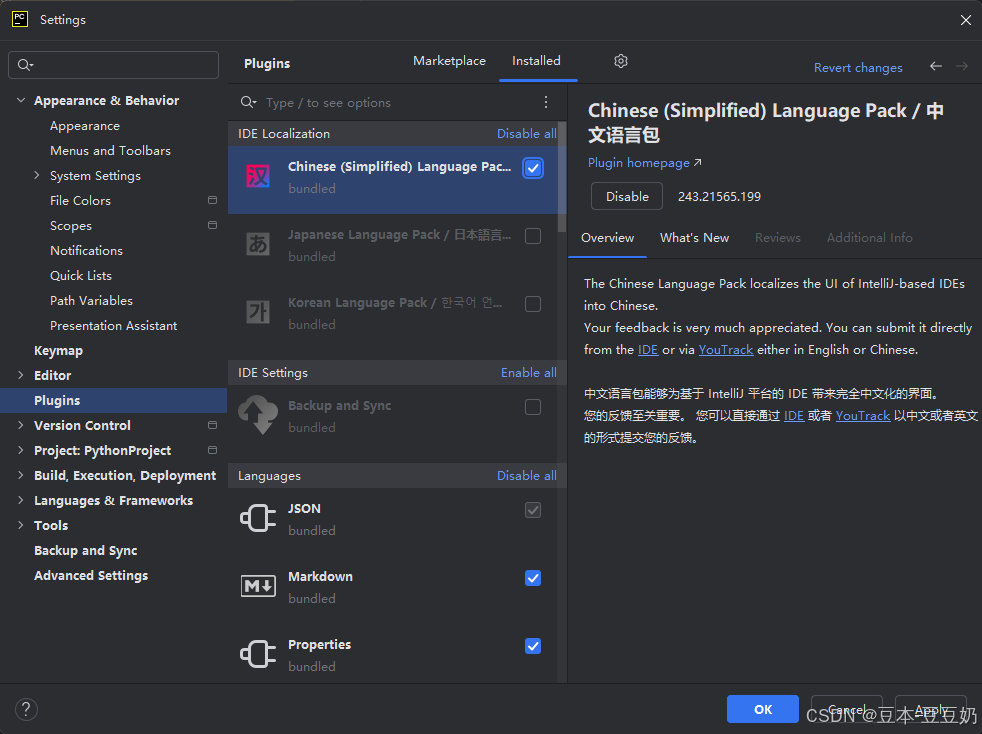Enable the Korean Language Pack checkbox
The height and width of the screenshot is (734, 982).
tap(533, 304)
